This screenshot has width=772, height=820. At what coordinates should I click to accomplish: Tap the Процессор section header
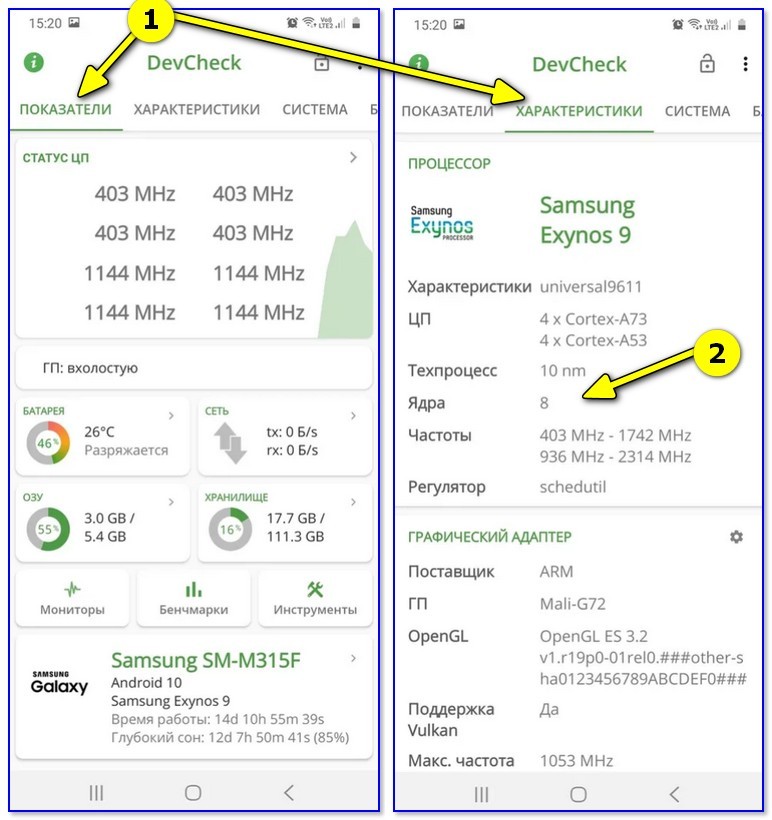click(449, 164)
